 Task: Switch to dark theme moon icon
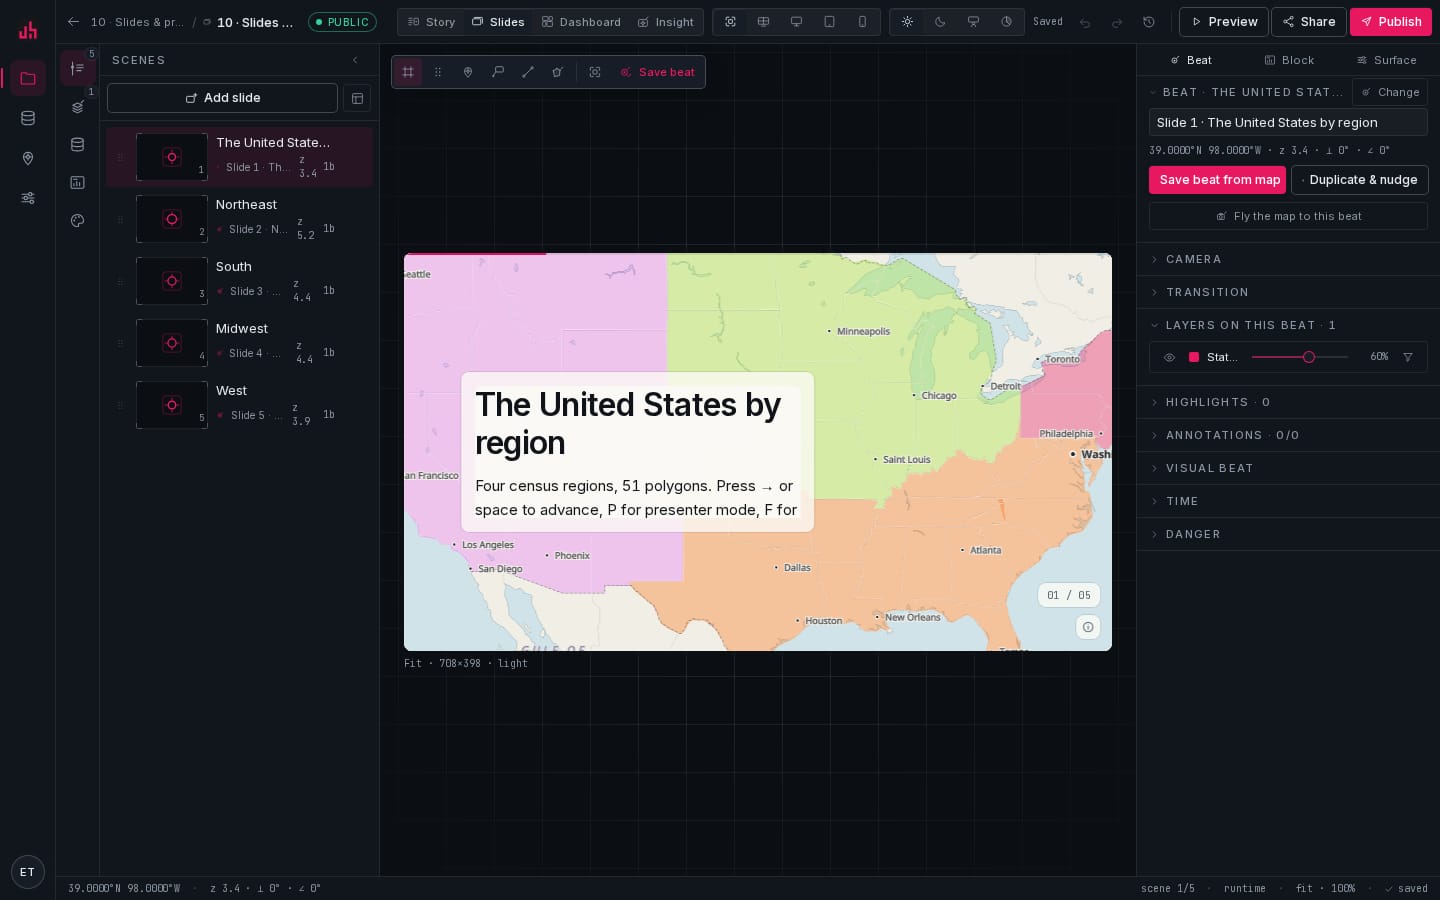pyautogui.click(x=941, y=22)
